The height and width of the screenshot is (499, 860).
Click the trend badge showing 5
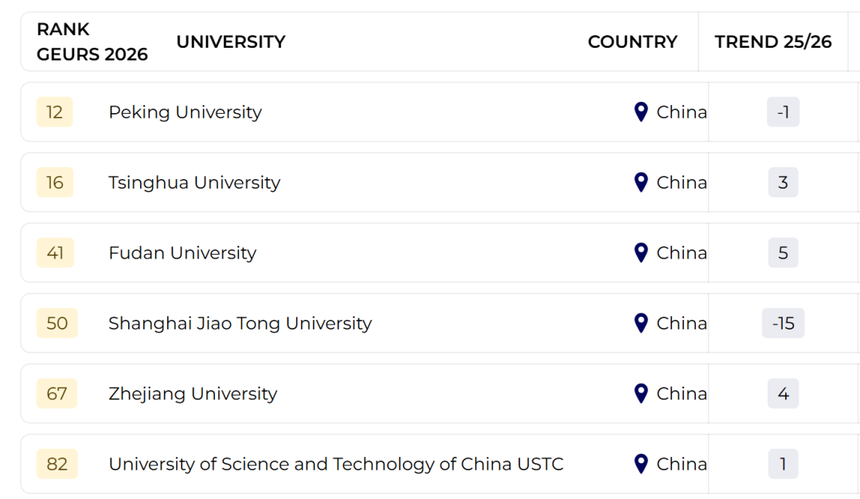click(x=783, y=253)
